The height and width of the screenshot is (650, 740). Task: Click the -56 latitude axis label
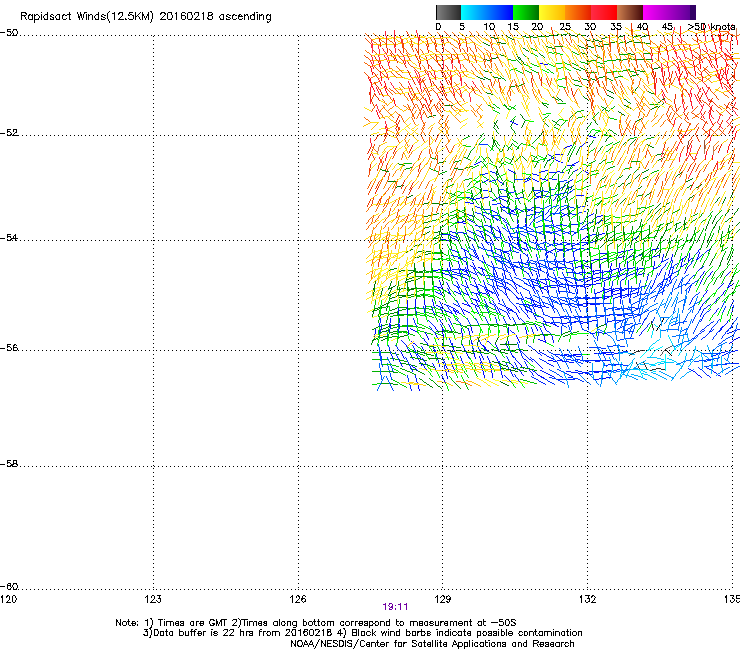(x=9, y=347)
